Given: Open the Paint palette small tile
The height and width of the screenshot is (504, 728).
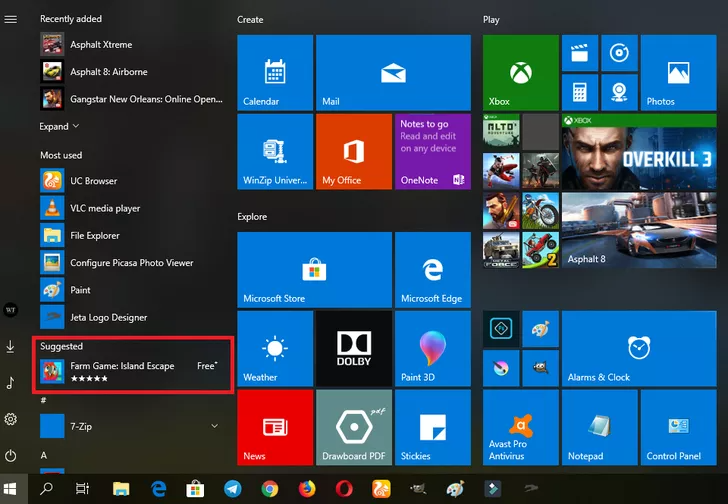Looking at the screenshot, I should coord(540,329).
